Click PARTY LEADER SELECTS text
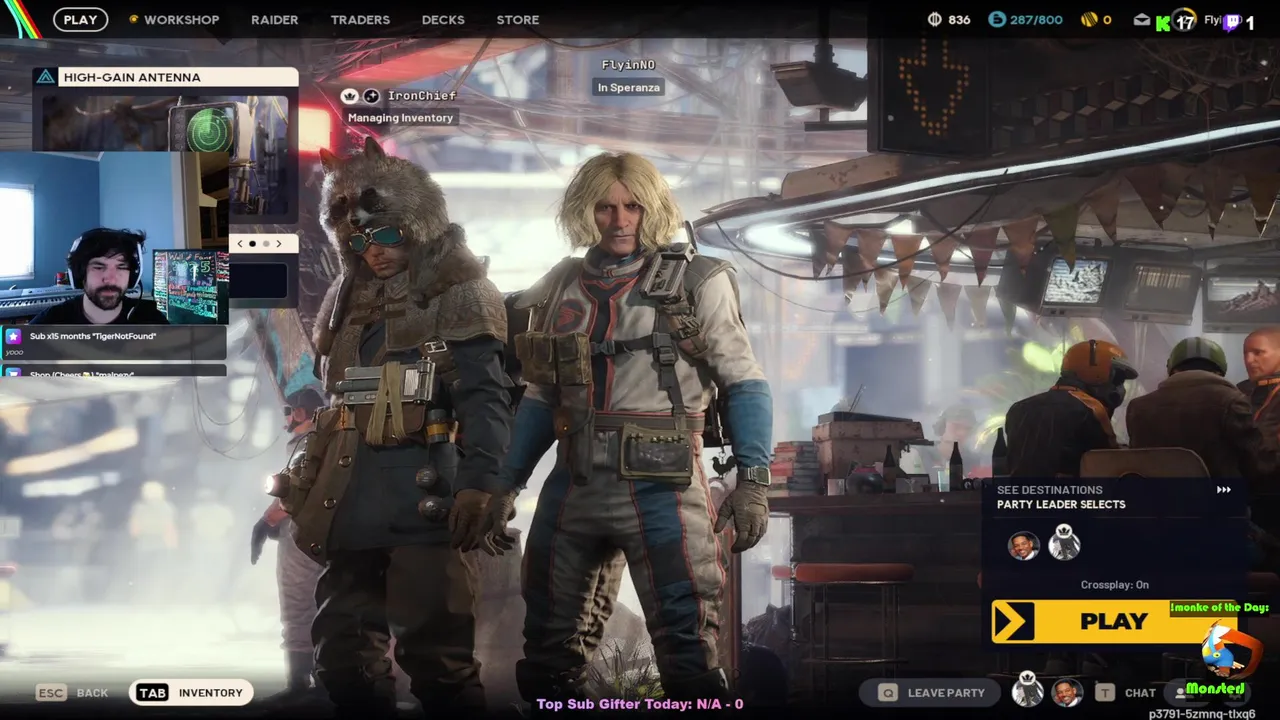1280x720 pixels. 1060,505
